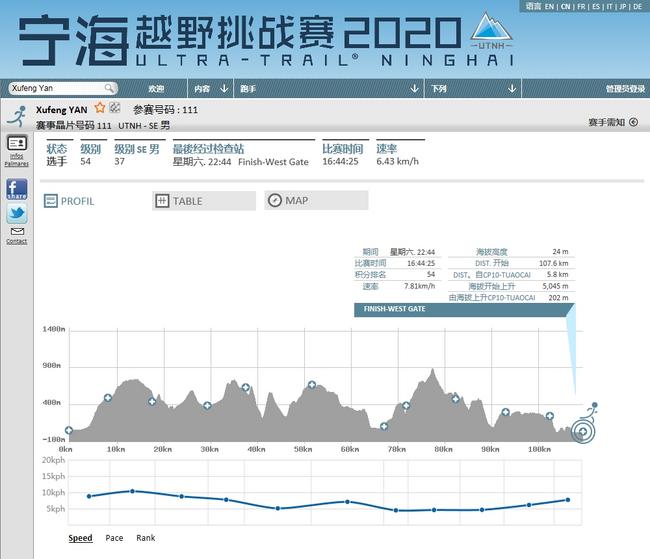Share via the Twitter bird icon
Image resolution: width=650 pixels, height=559 pixels.
coord(17,213)
